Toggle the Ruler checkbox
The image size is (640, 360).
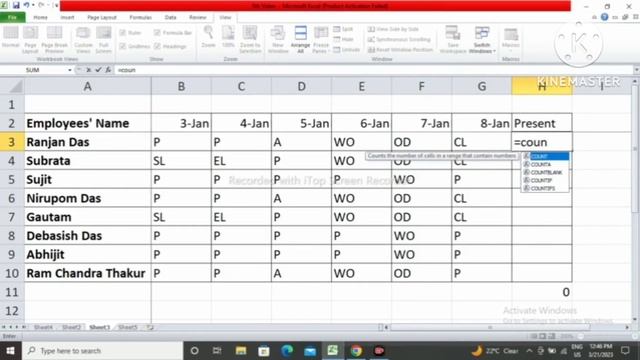pyautogui.click(x=122, y=33)
